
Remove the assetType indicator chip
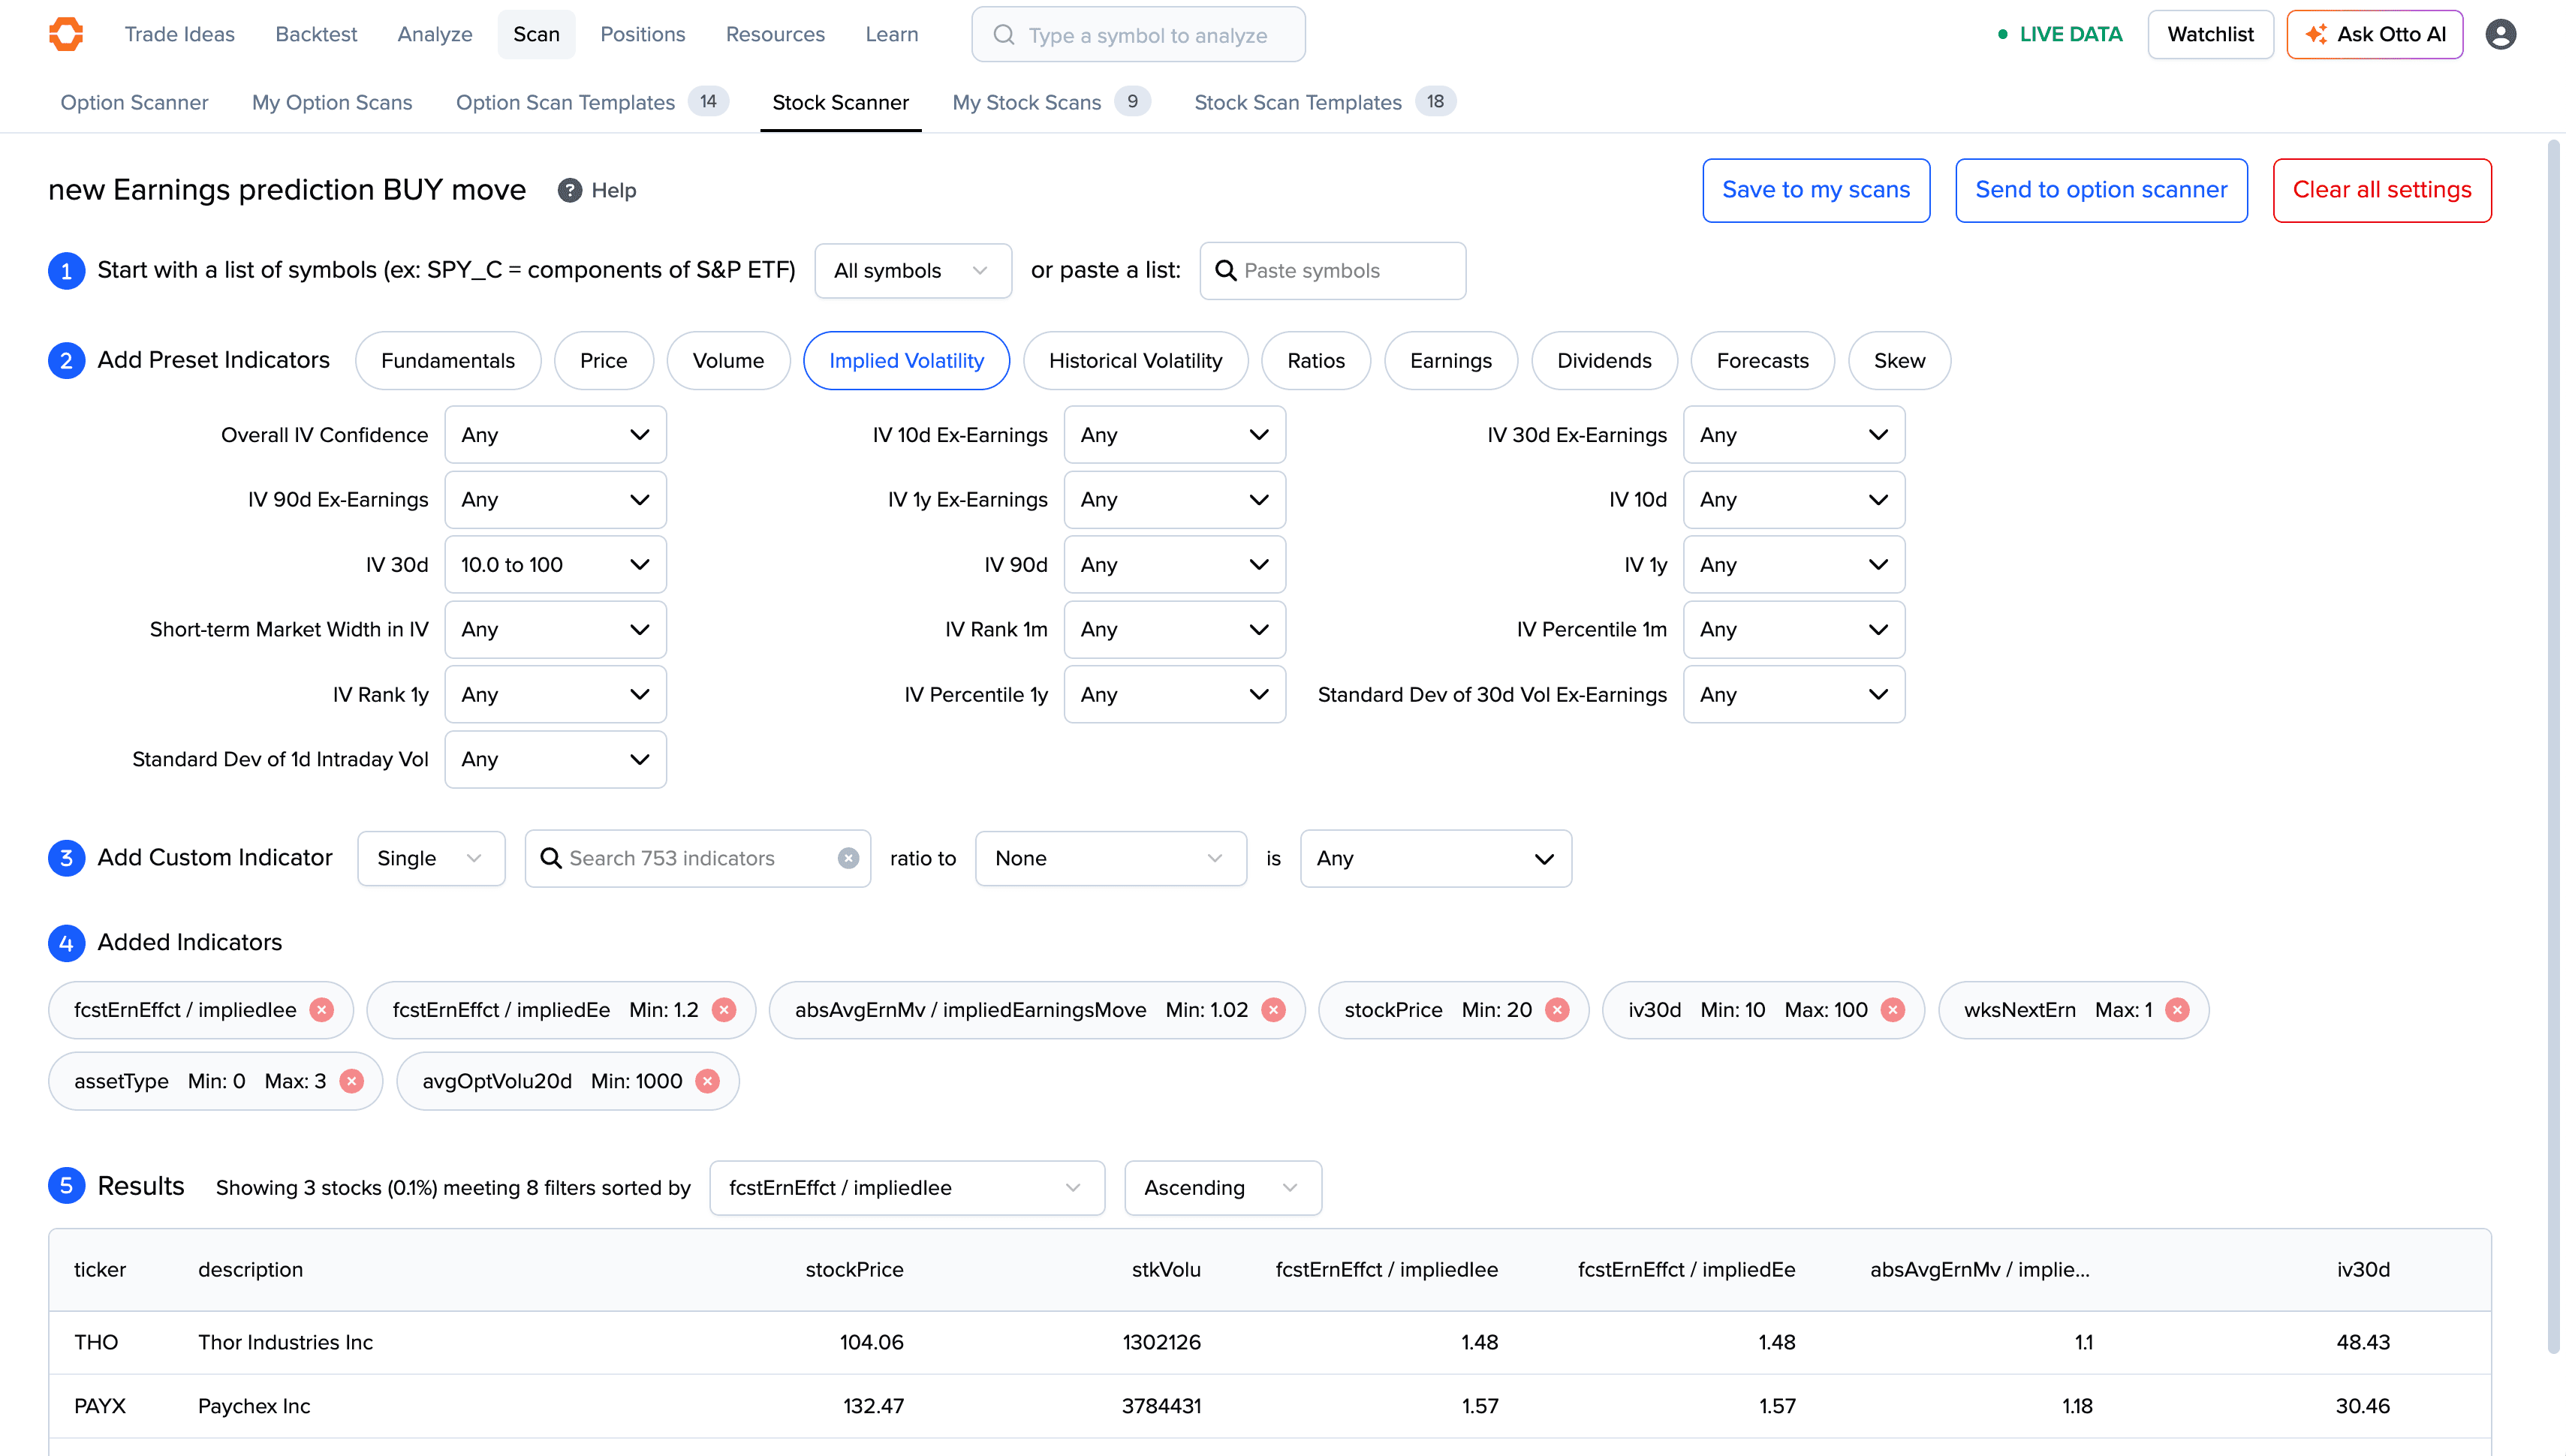click(351, 1081)
